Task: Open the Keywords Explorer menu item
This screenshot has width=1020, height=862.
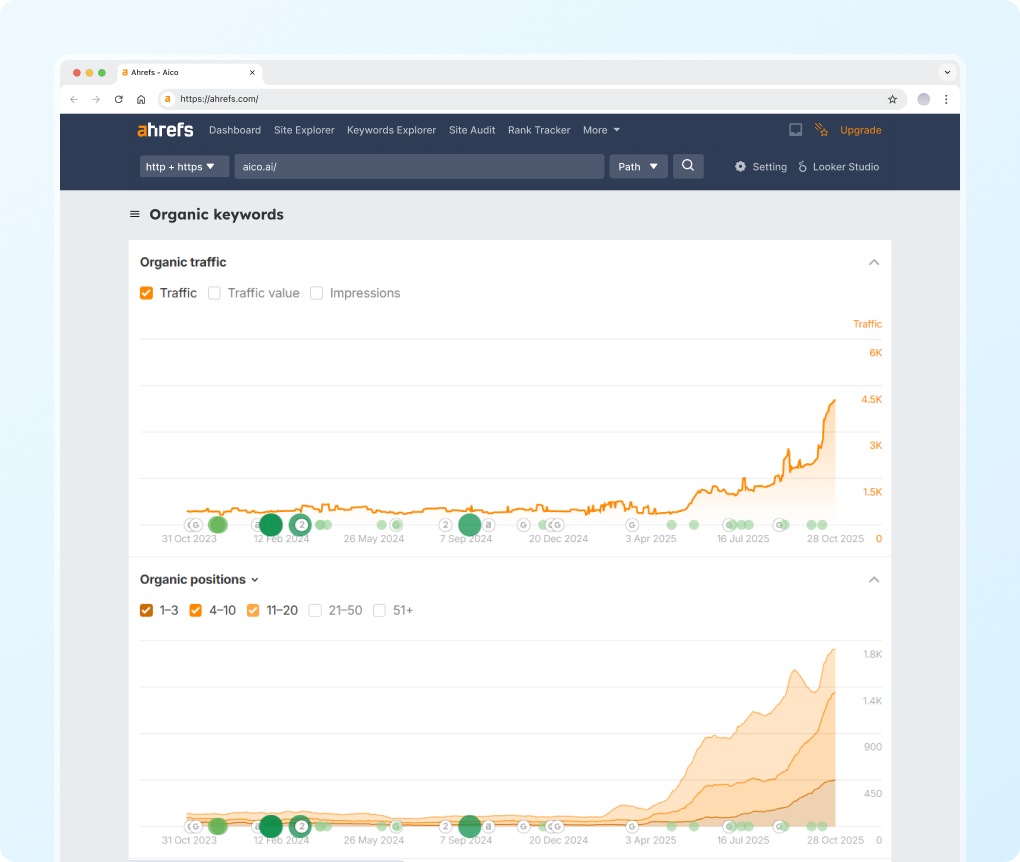Action: tap(391, 130)
